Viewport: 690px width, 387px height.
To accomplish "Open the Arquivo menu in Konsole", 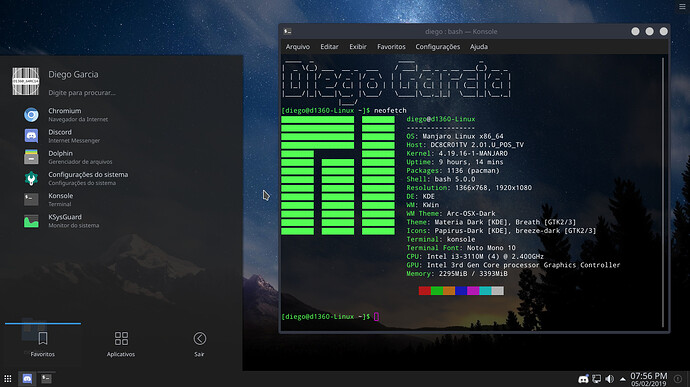I will tap(298, 47).
